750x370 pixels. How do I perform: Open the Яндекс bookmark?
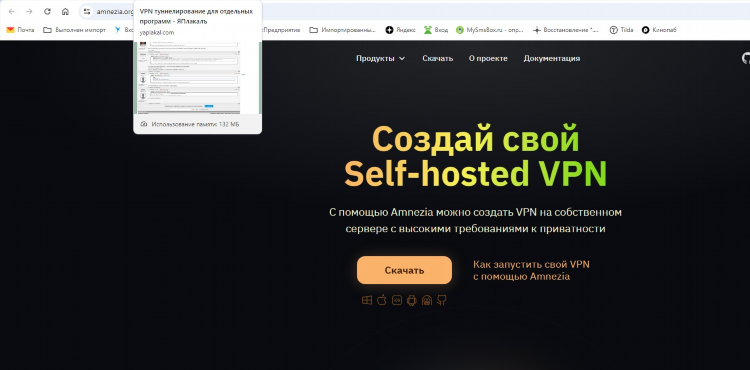pyautogui.click(x=400, y=30)
